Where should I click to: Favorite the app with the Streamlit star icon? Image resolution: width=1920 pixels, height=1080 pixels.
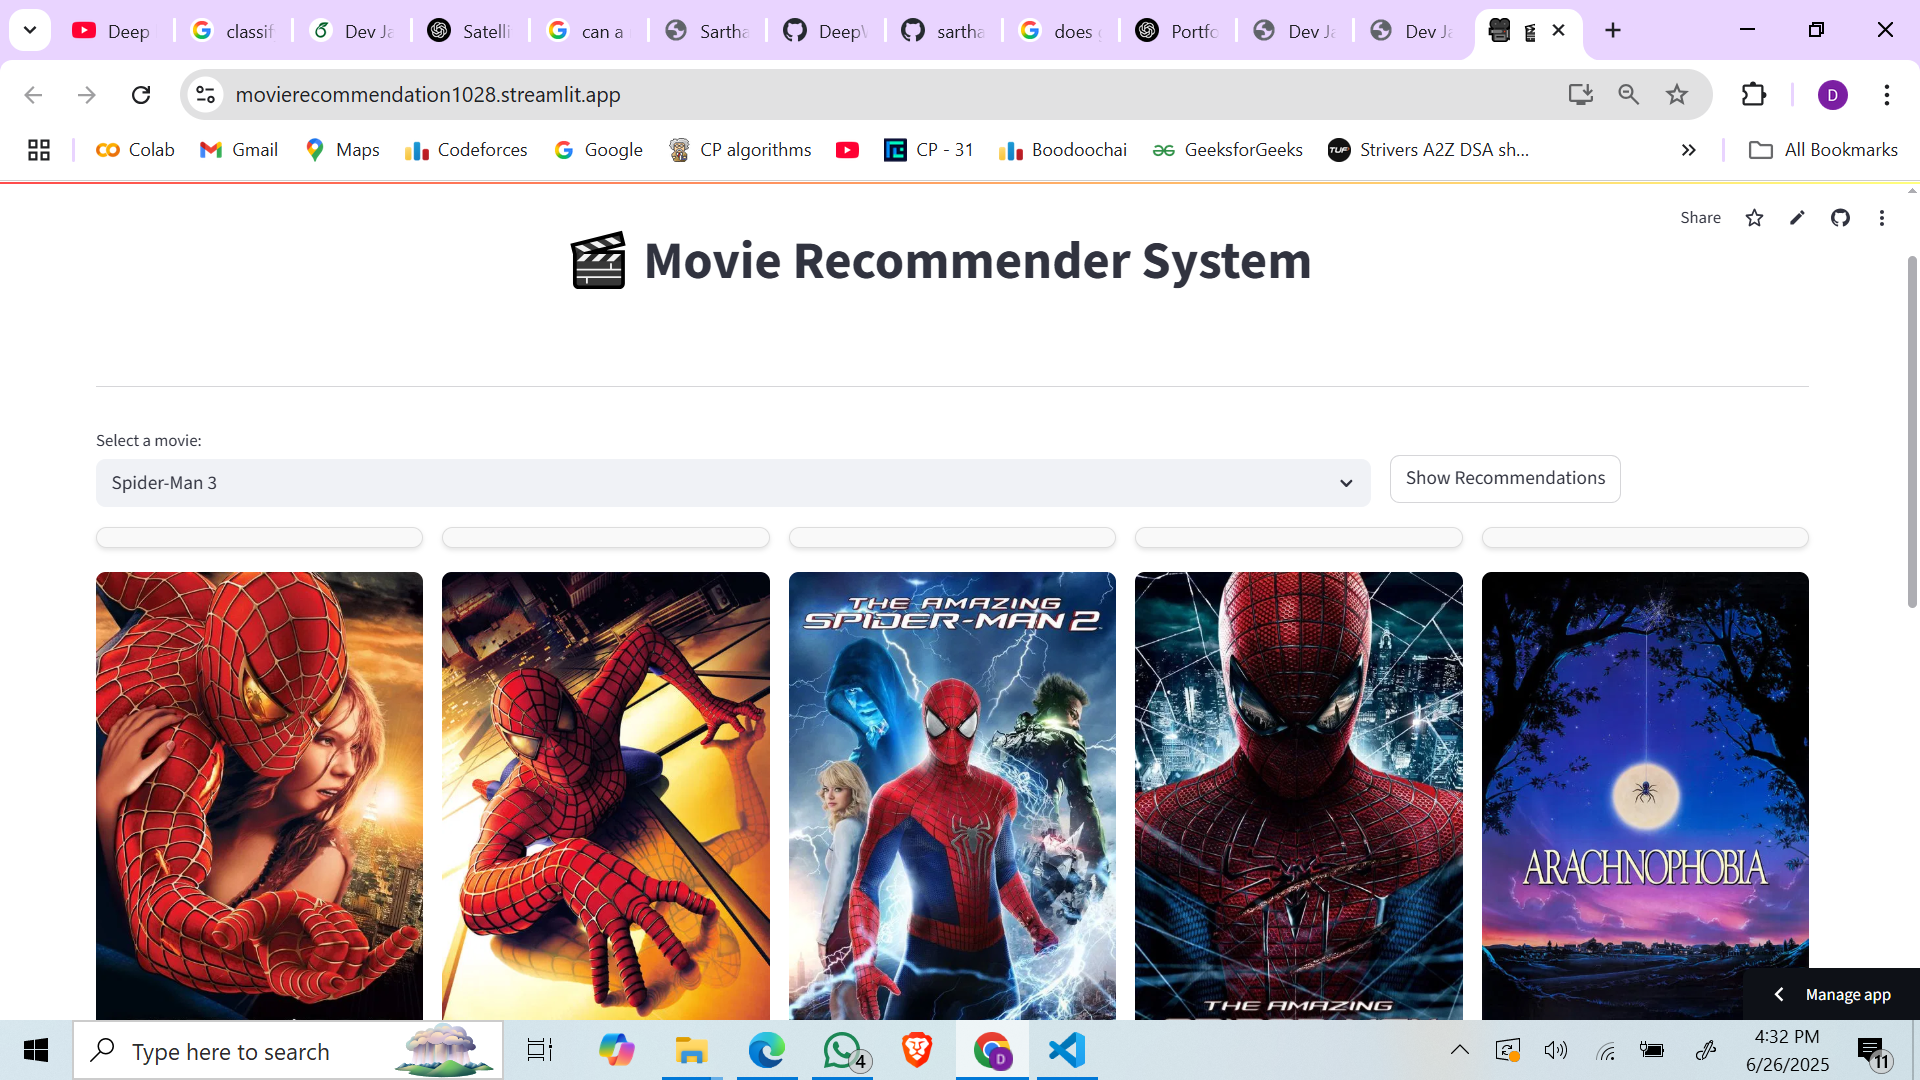pyautogui.click(x=1754, y=218)
